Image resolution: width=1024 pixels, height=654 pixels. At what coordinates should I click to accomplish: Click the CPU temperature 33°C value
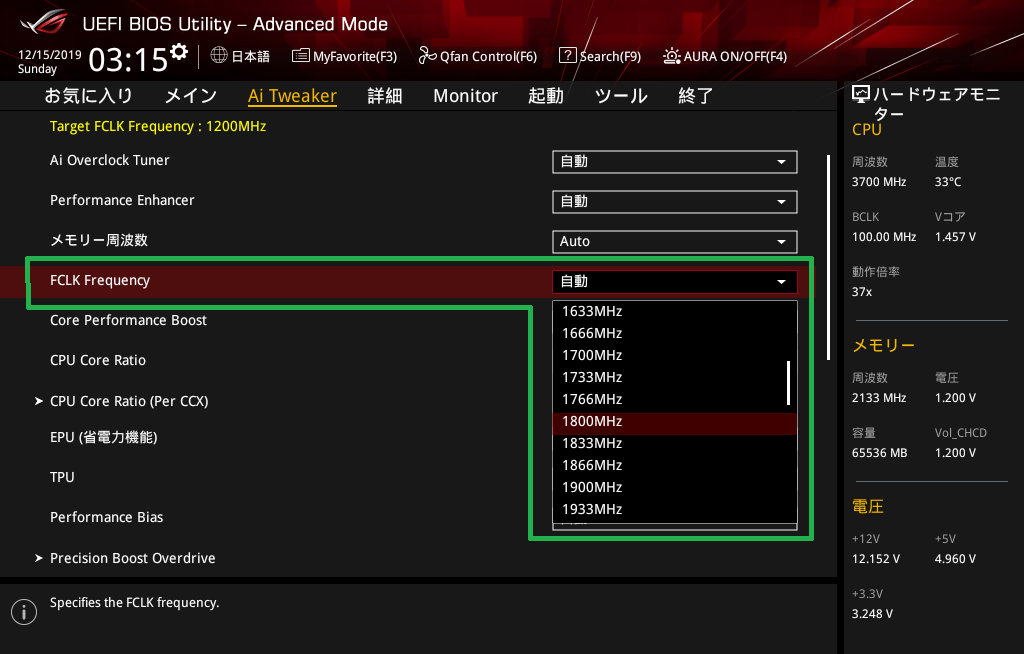(948, 182)
